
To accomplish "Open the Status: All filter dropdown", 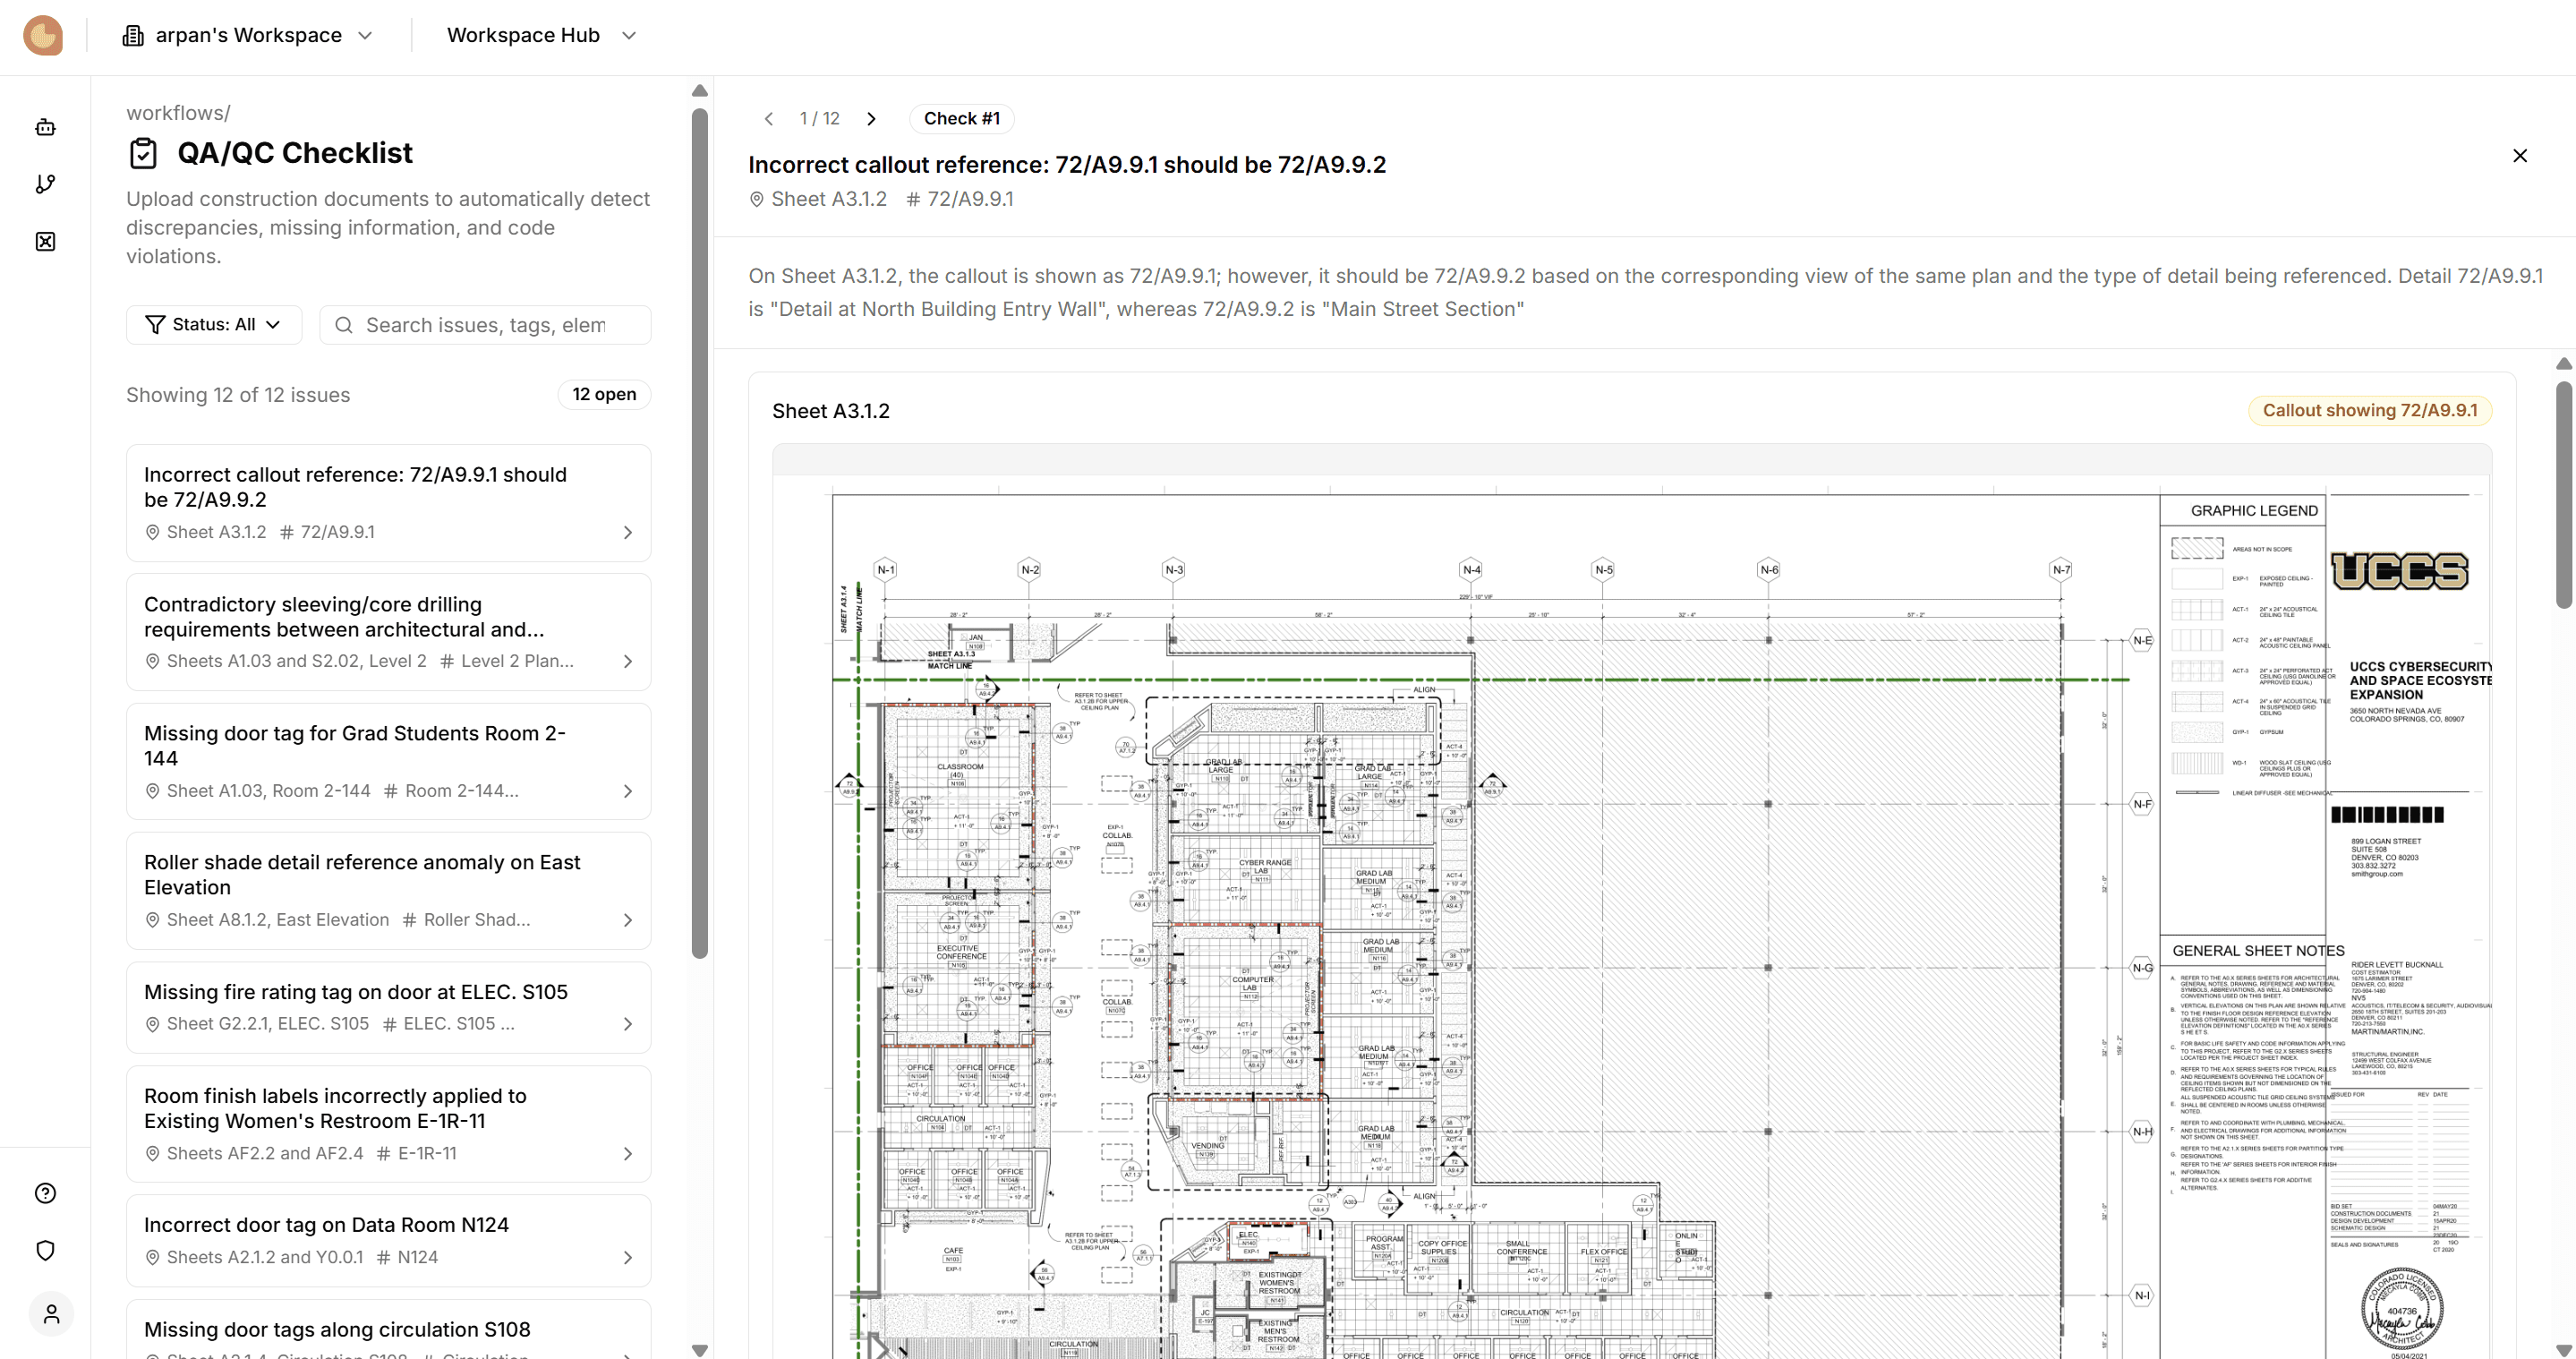I will pos(213,325).
